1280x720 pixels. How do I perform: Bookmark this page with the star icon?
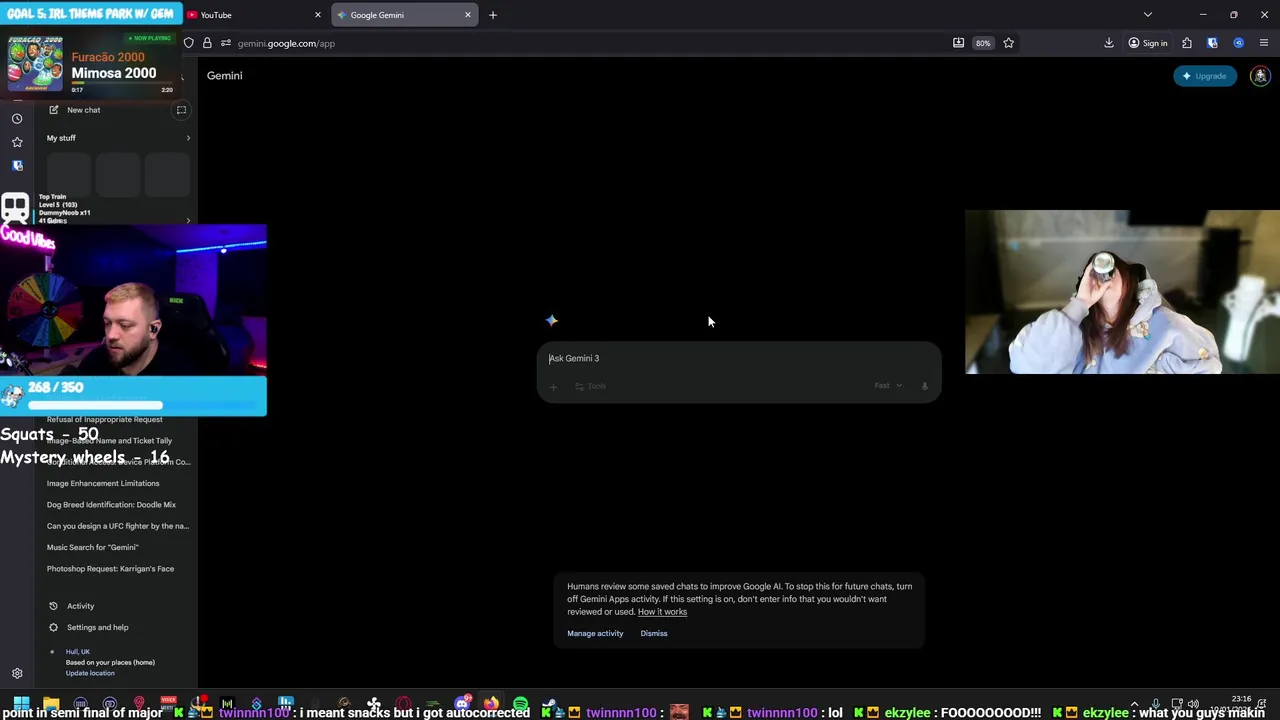1008,43
